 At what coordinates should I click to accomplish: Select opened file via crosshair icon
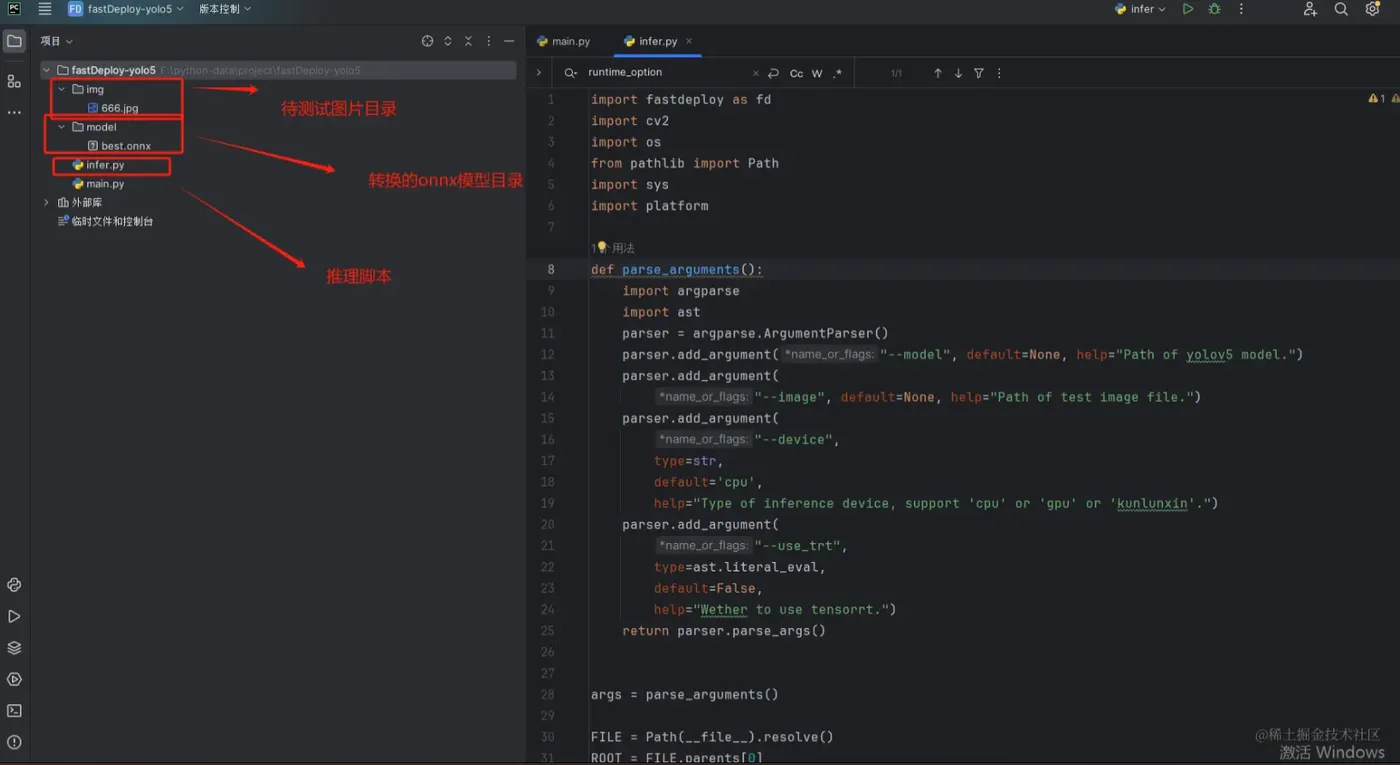[x=427, y=41]
